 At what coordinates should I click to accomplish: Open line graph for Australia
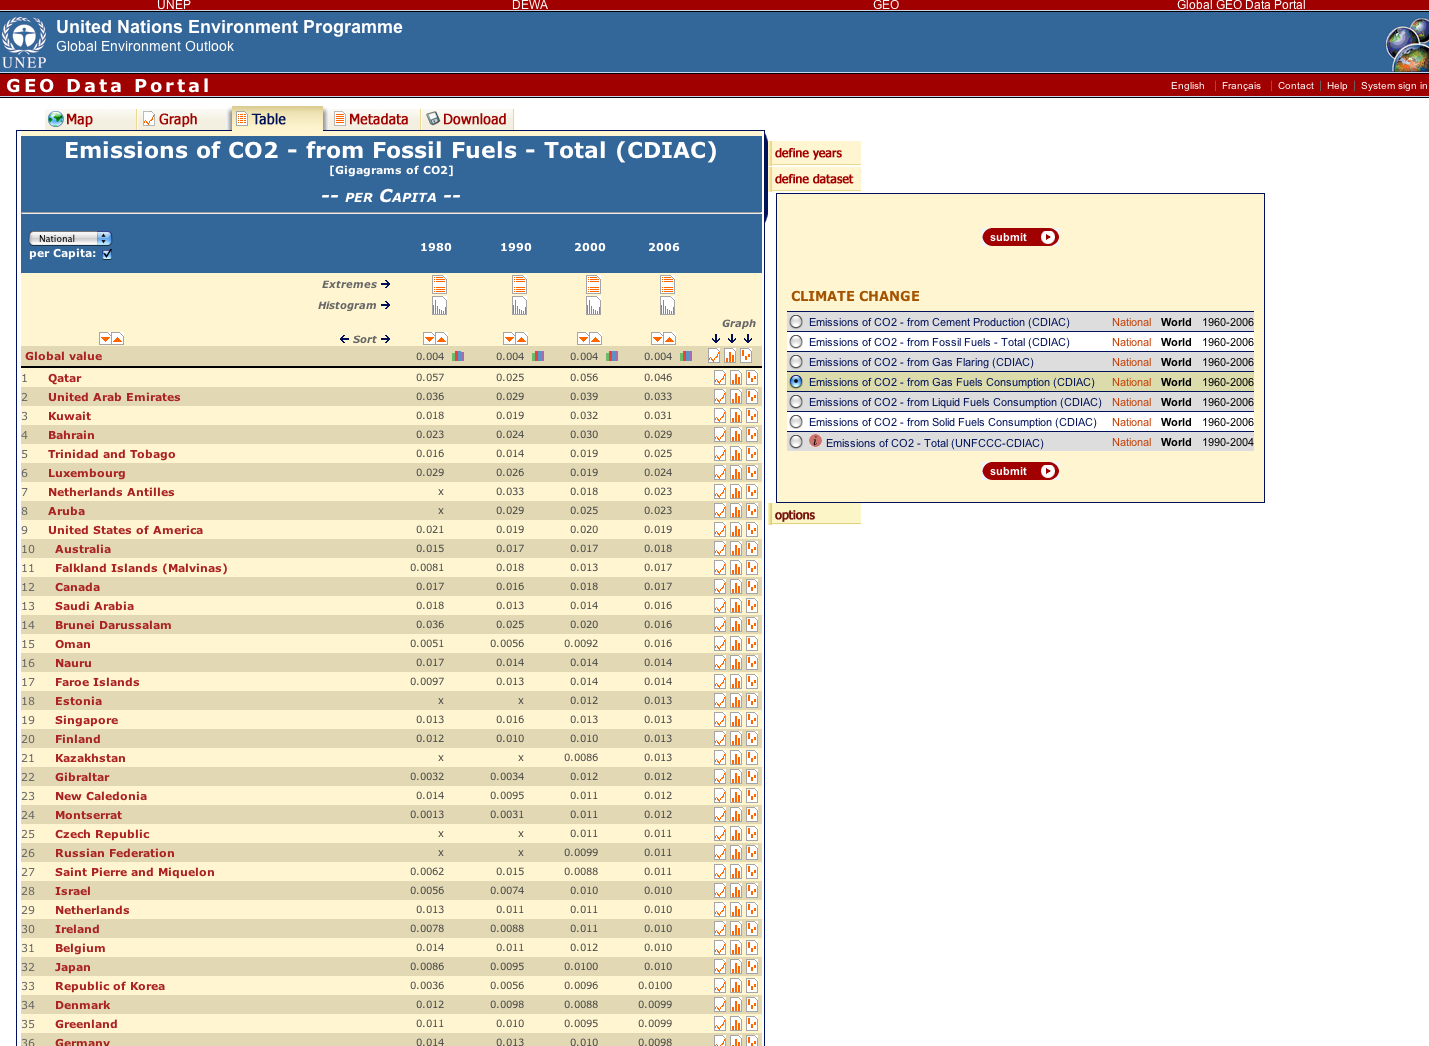(720, 549)
